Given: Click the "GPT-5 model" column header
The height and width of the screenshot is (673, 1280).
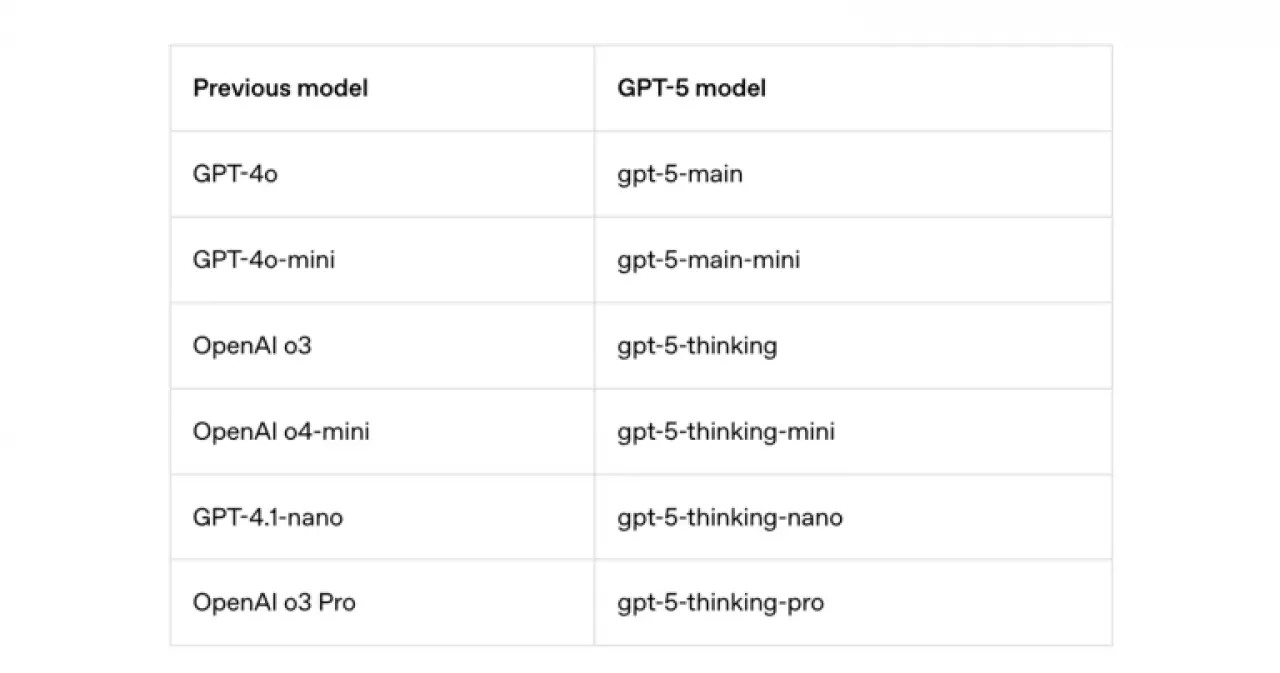Looking at the screenshot, I should click(692, 88).
